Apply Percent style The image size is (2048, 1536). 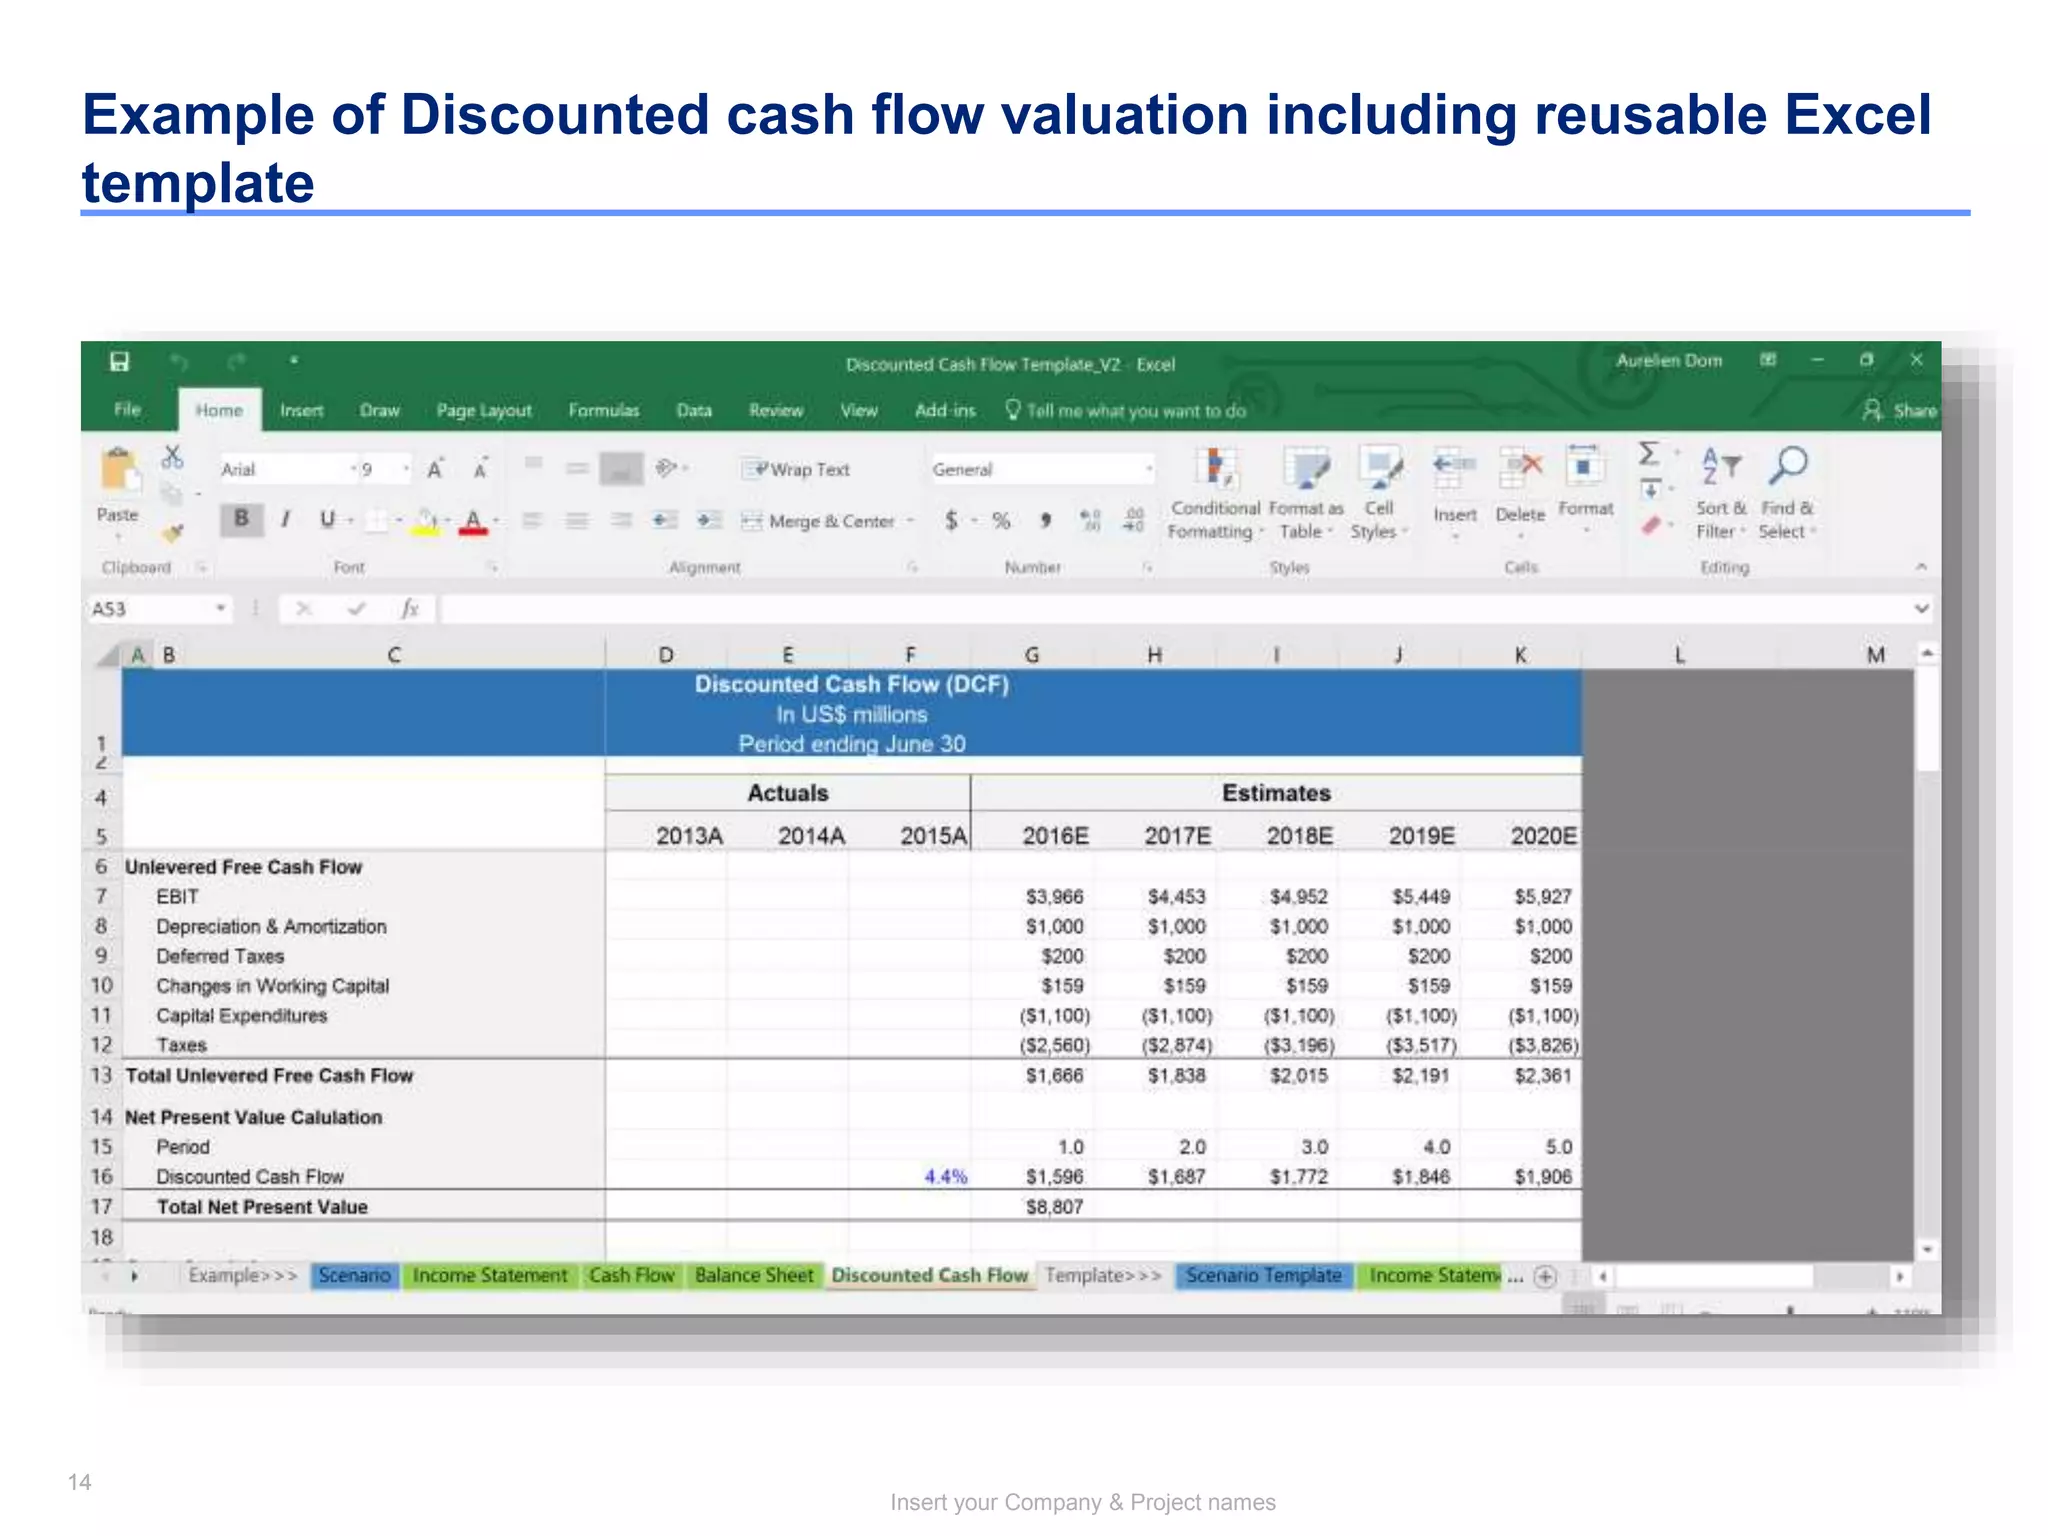point(1001,520)
